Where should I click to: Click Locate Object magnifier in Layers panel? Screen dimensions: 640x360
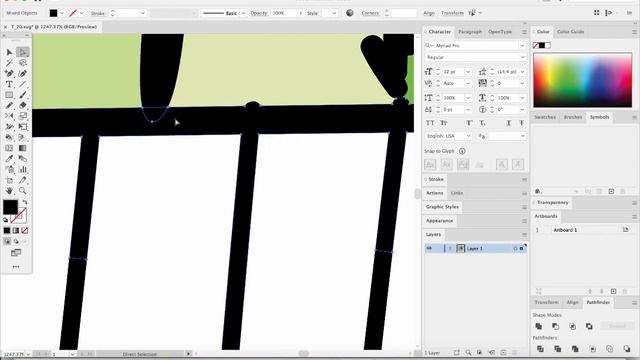pyautogui.click(x=468, y=352)
